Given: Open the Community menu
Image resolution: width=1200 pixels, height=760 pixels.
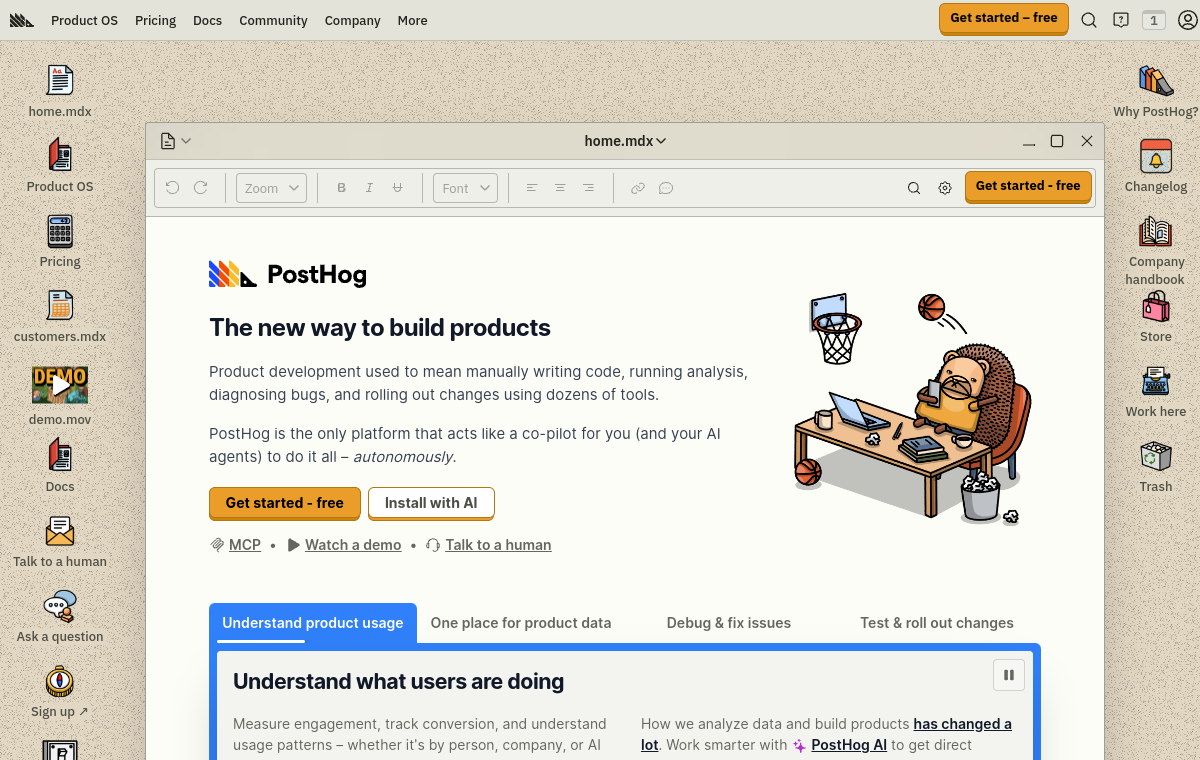Looking at the screenshot, I should 273,20.
